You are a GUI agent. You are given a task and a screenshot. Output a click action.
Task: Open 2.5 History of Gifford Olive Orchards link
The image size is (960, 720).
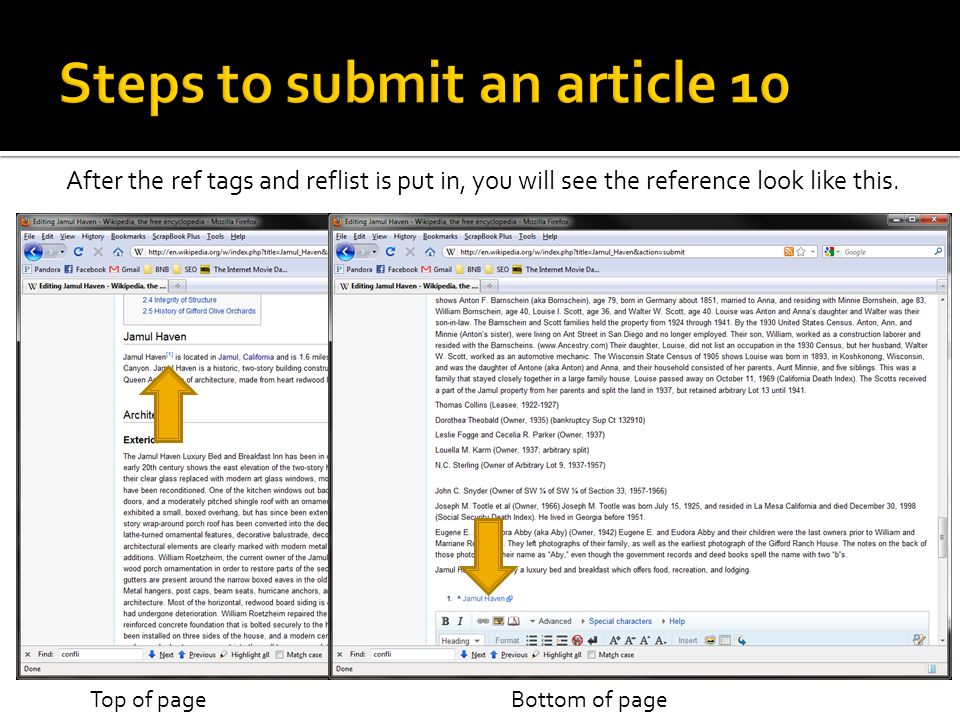(x=199, y=311)
